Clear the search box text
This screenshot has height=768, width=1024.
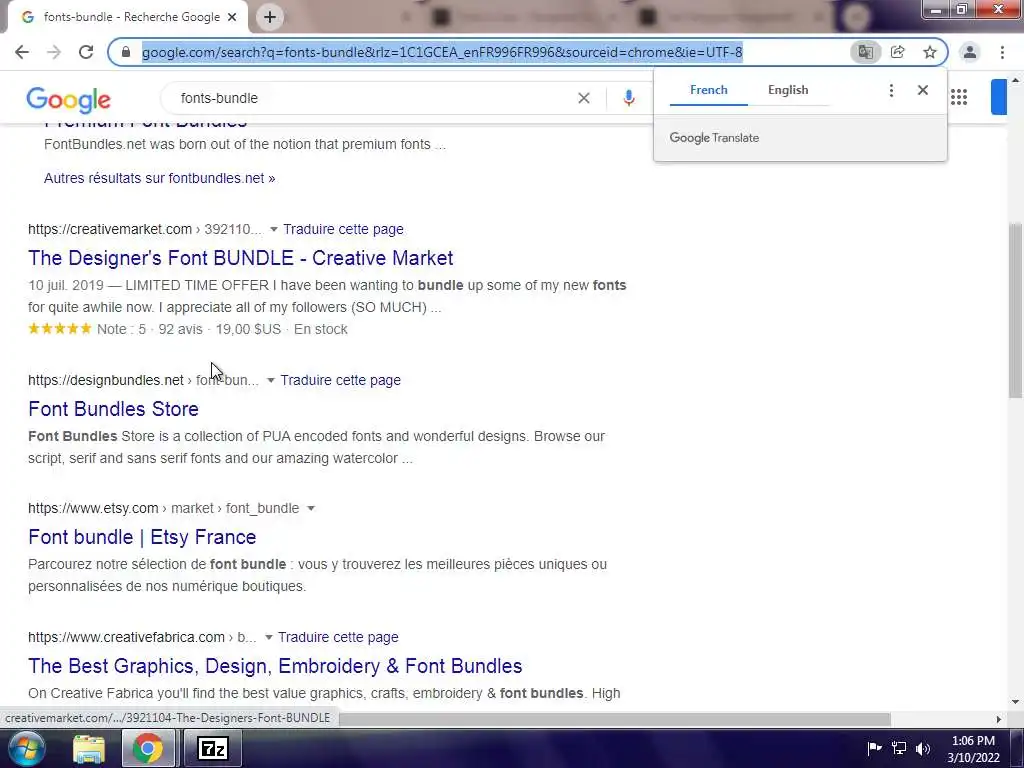point(584,98)
